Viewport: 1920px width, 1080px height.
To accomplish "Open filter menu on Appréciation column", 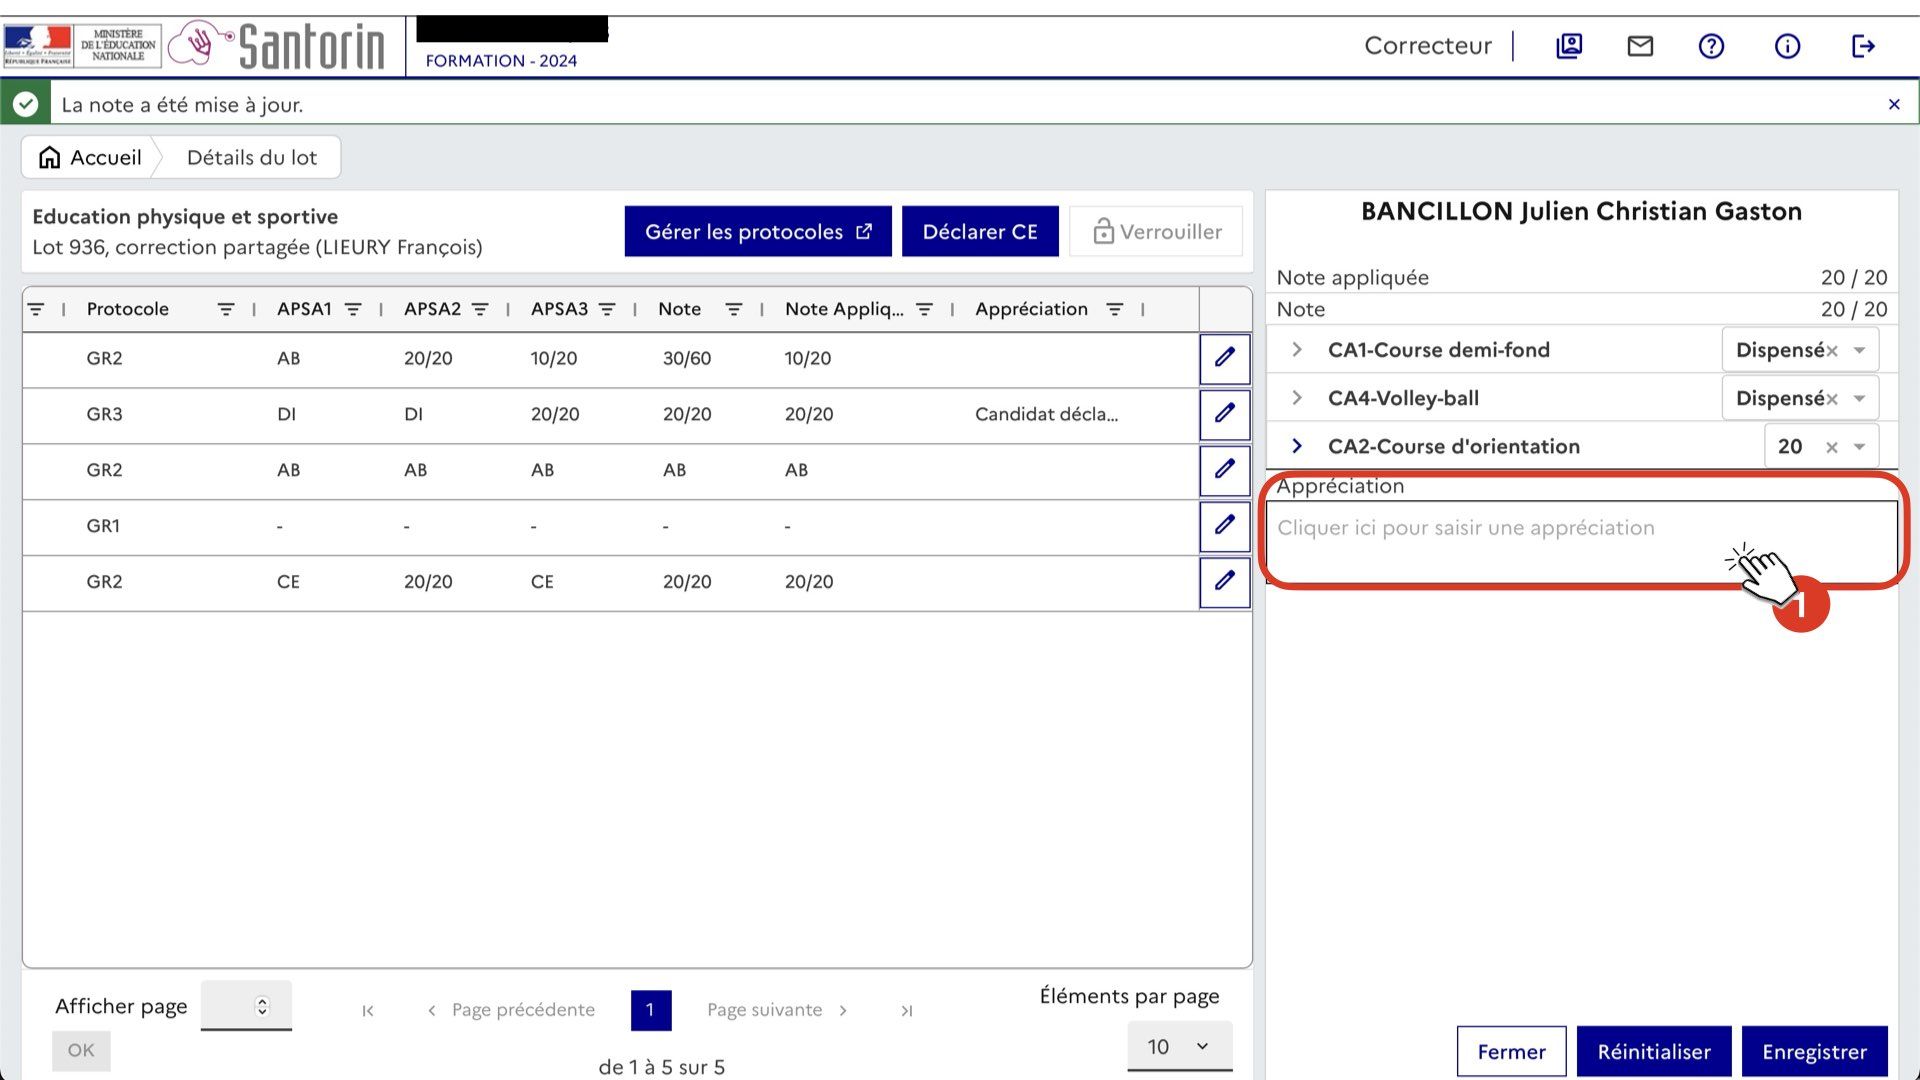I will point(1114,310).
